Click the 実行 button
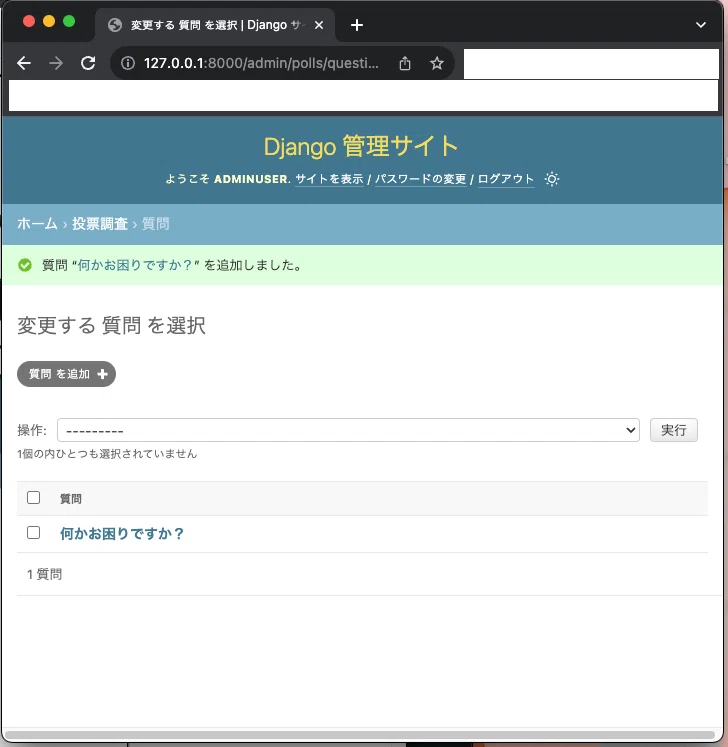Viewport: 728px width, 747px height. [674, 430]
